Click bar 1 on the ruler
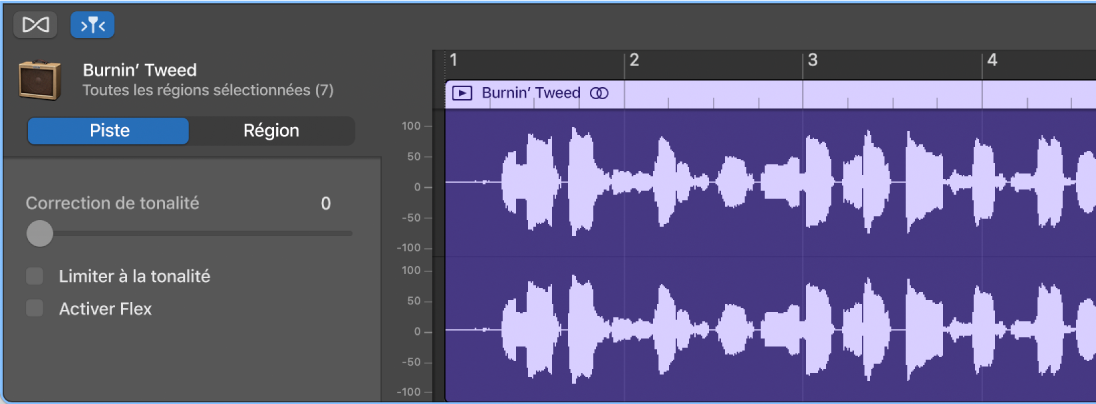 [453, 61]
